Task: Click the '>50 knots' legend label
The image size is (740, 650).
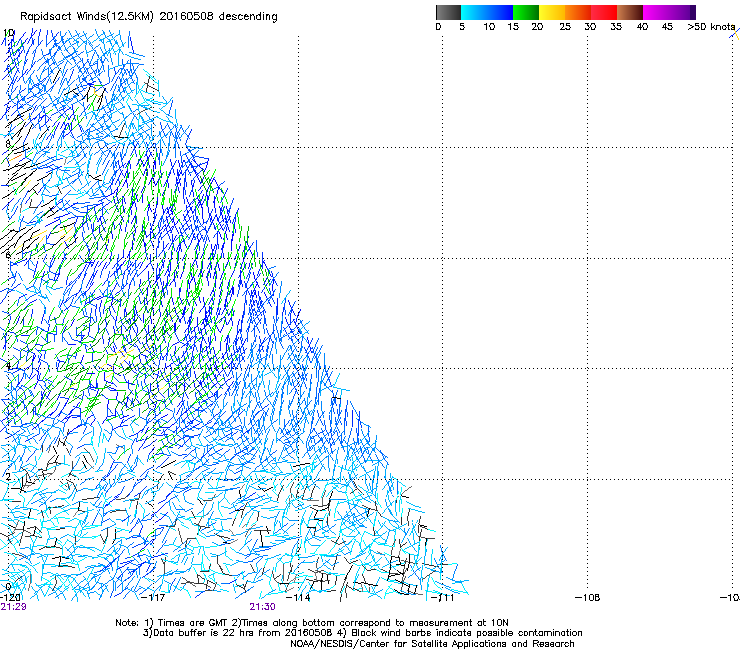Action: coord(711,27)
